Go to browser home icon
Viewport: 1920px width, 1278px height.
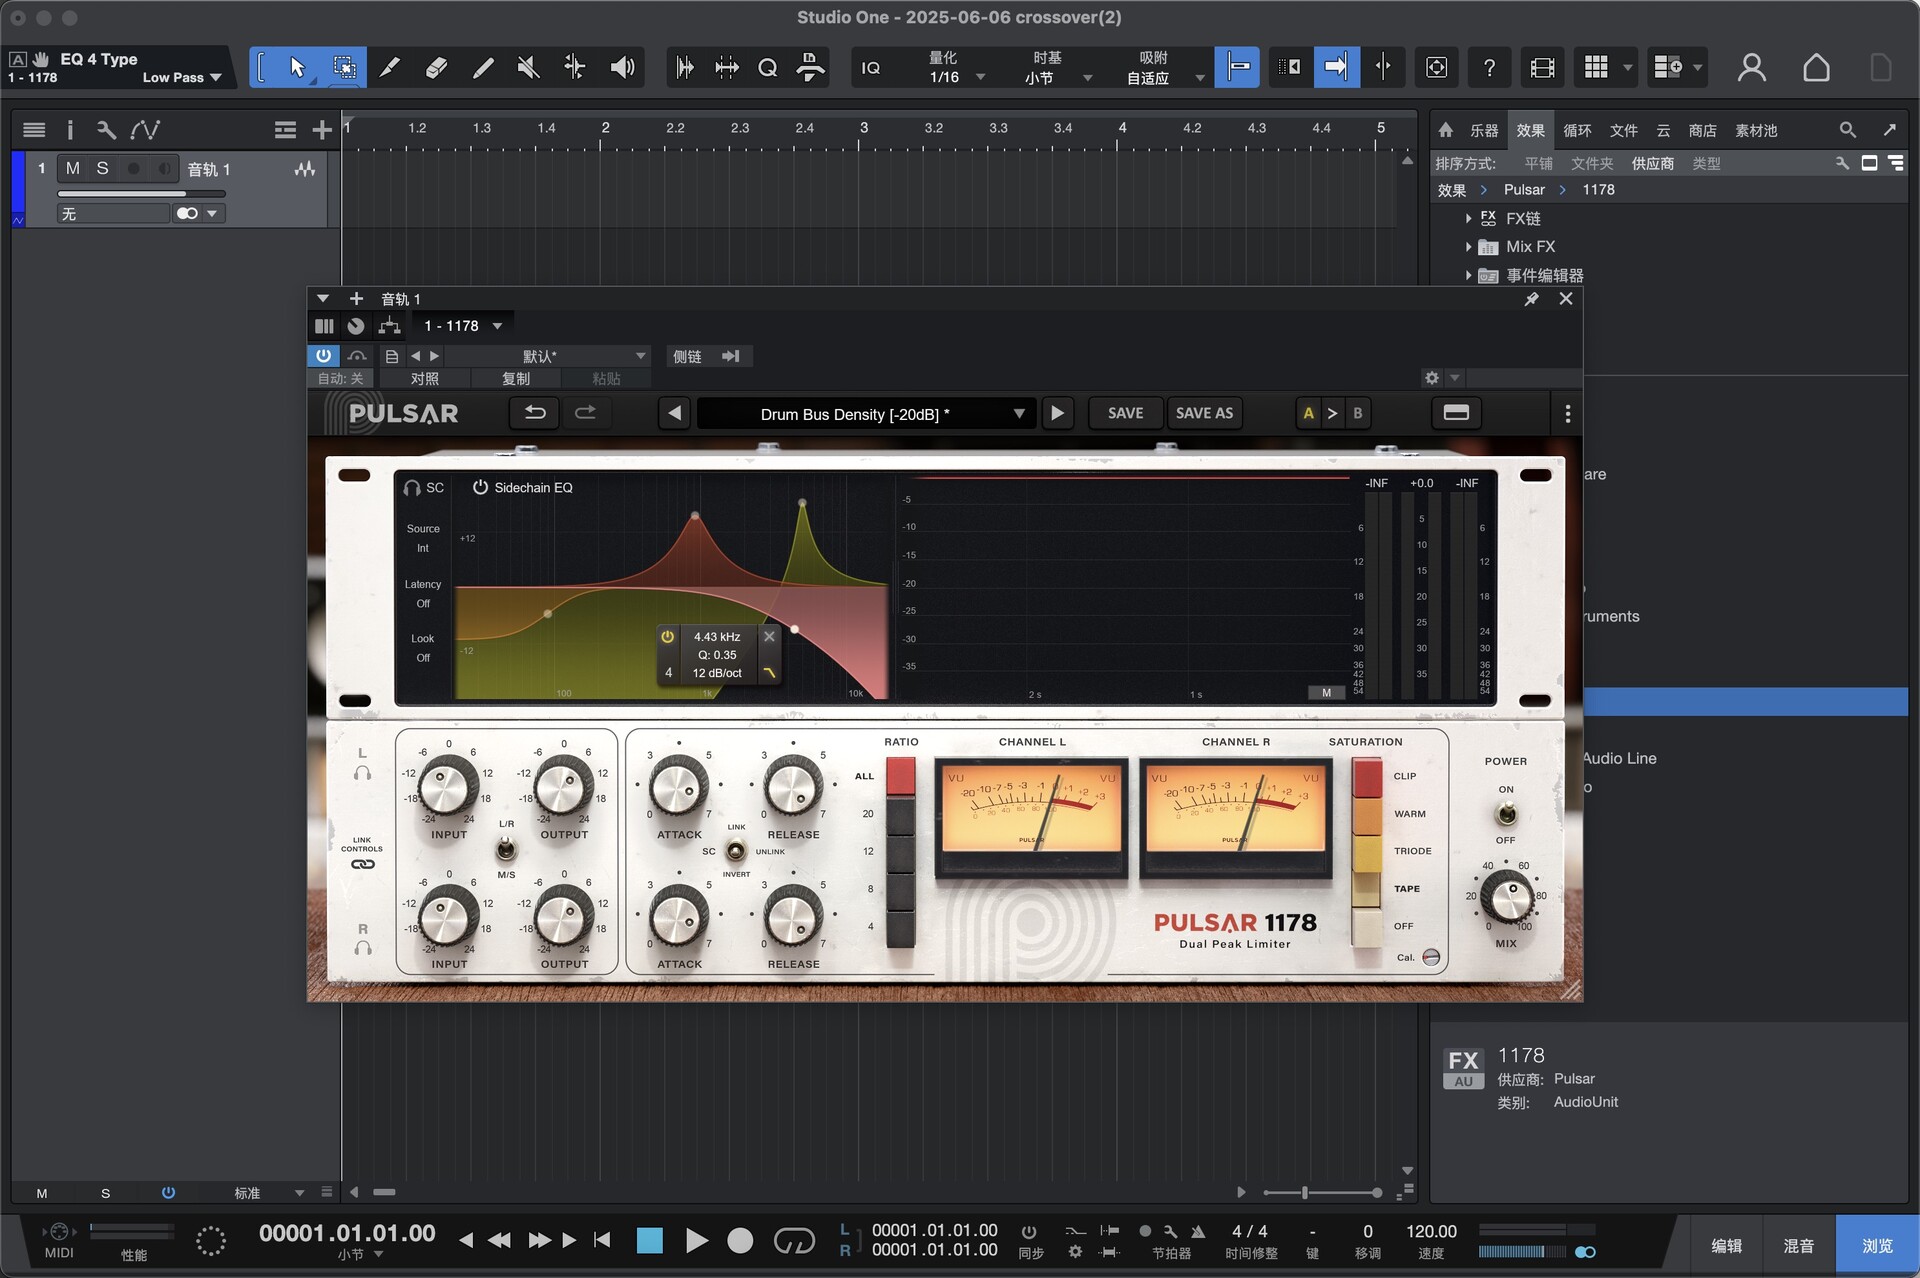[1445, 130]
